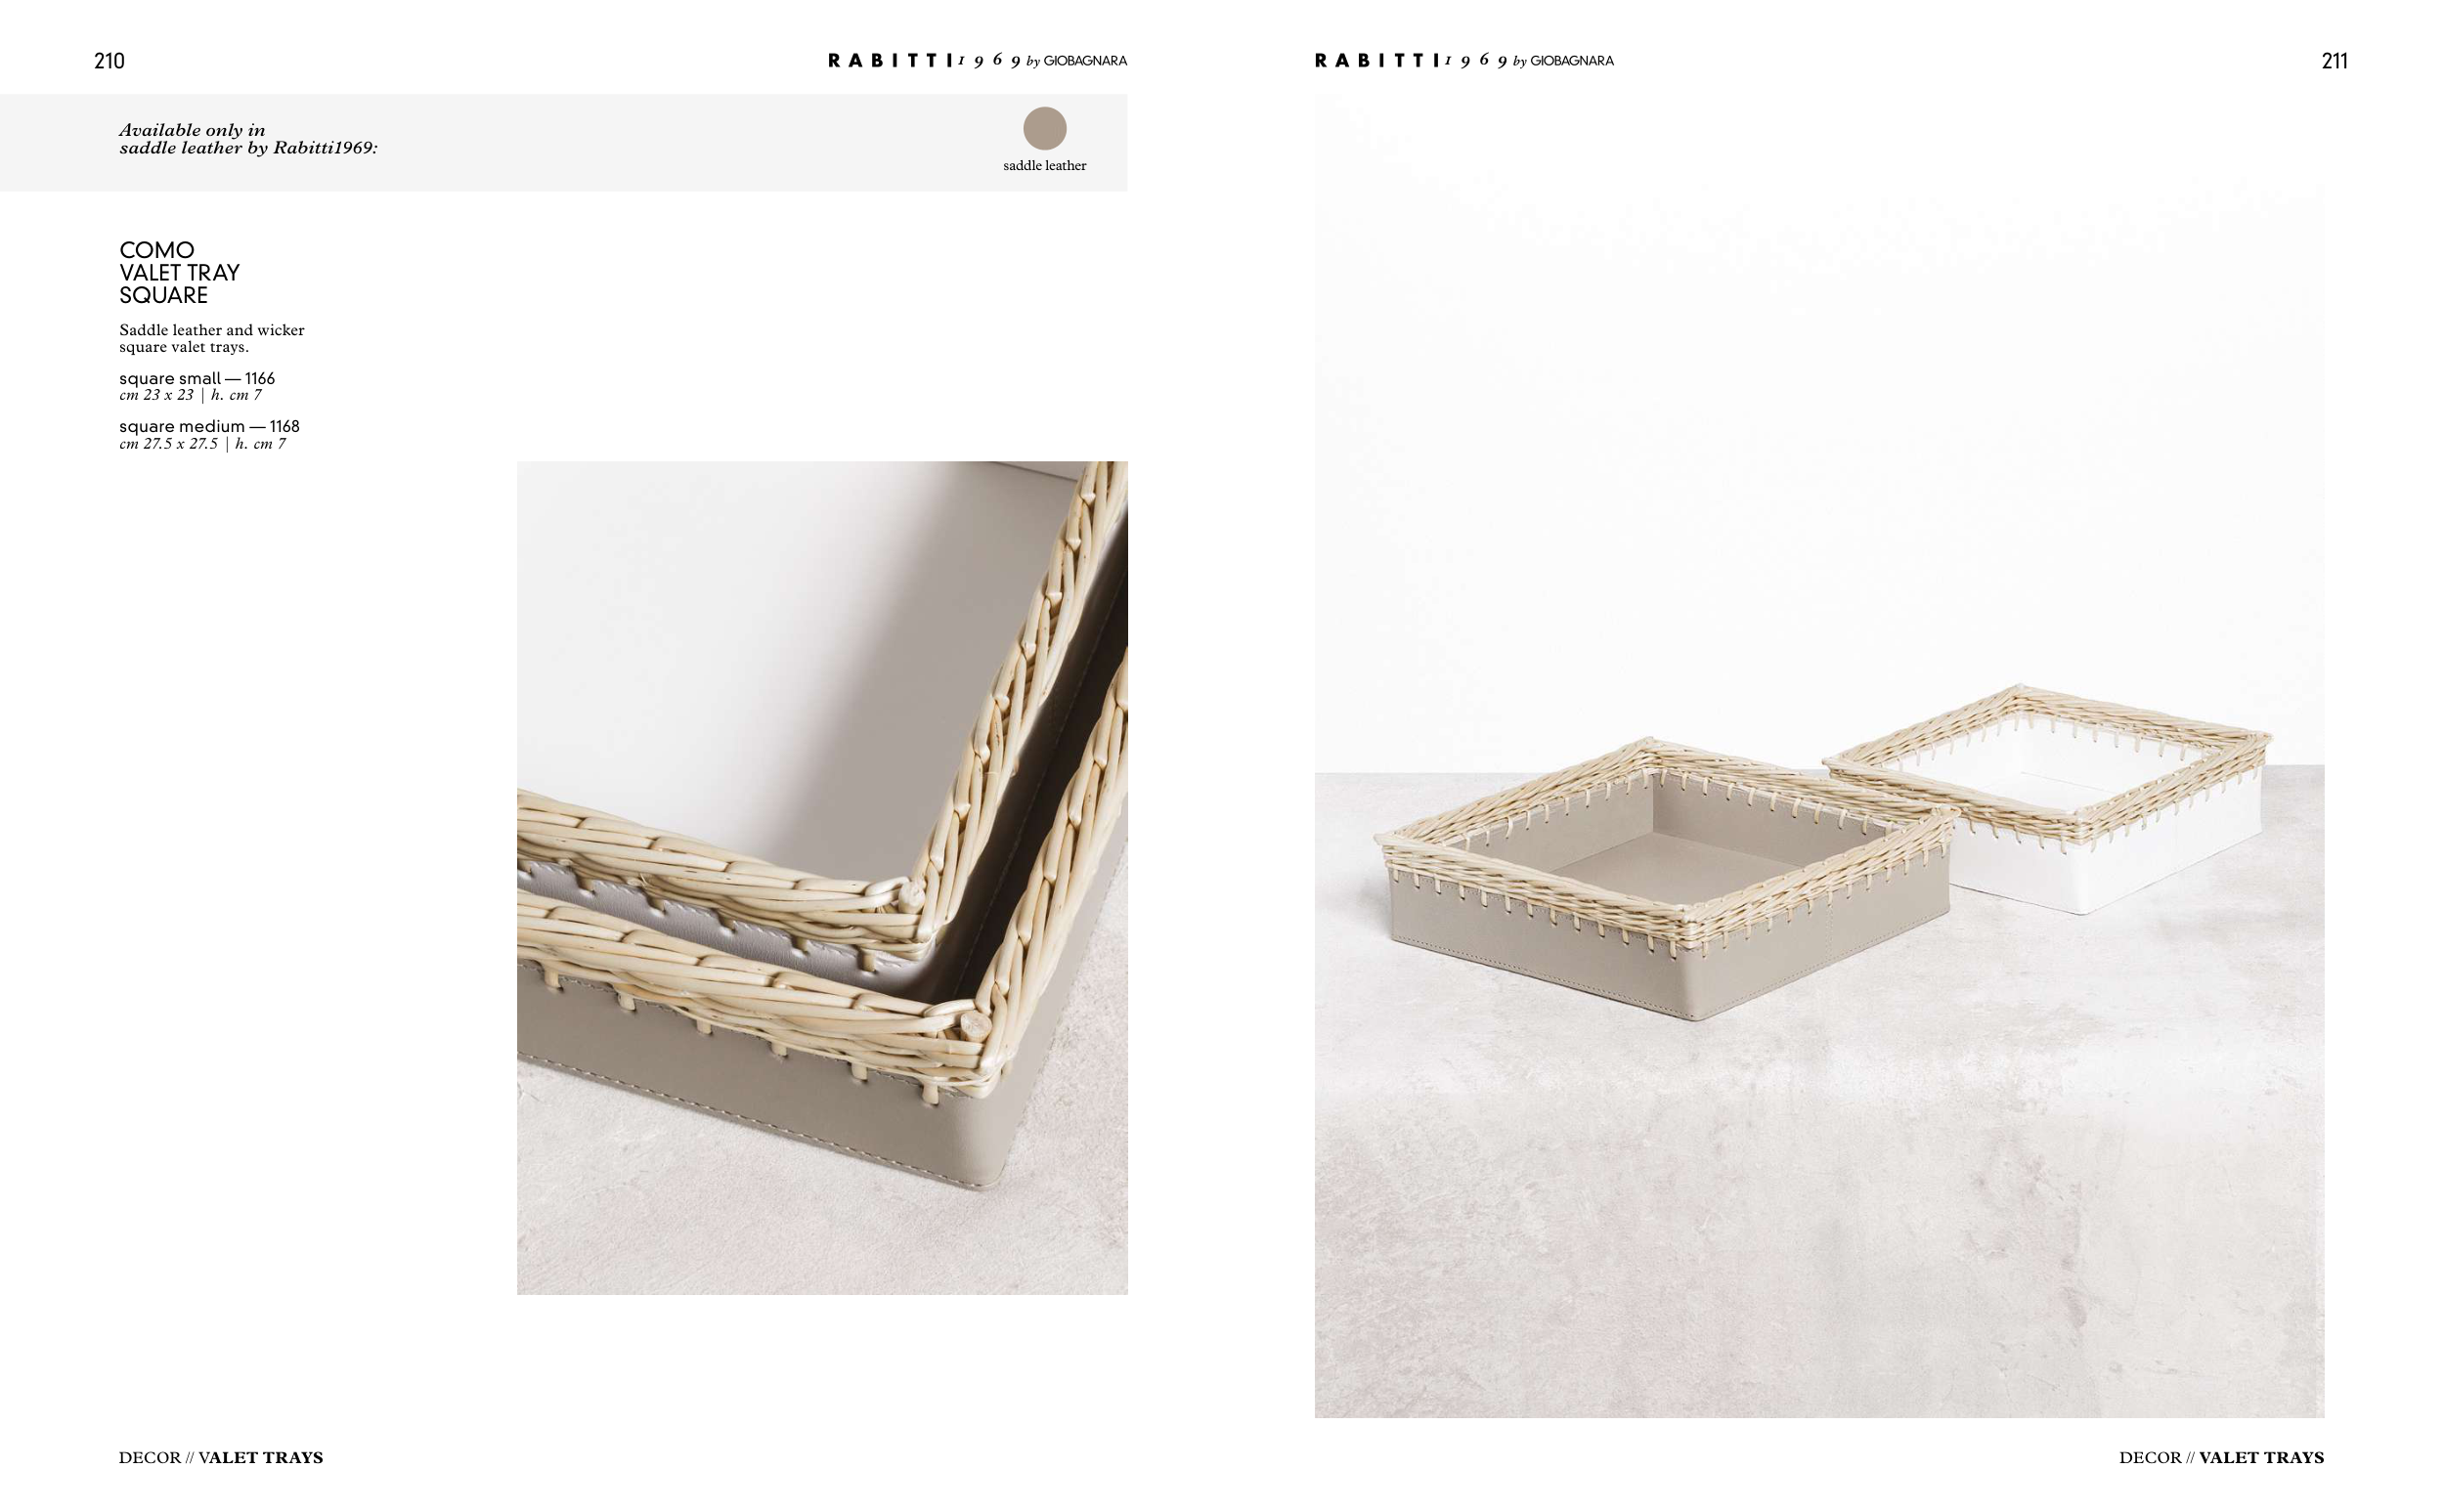Image resolution: width=2444 pixels, height=1512 pixels.
Task: Click page number 210
Action: click(x=109, y=61)
